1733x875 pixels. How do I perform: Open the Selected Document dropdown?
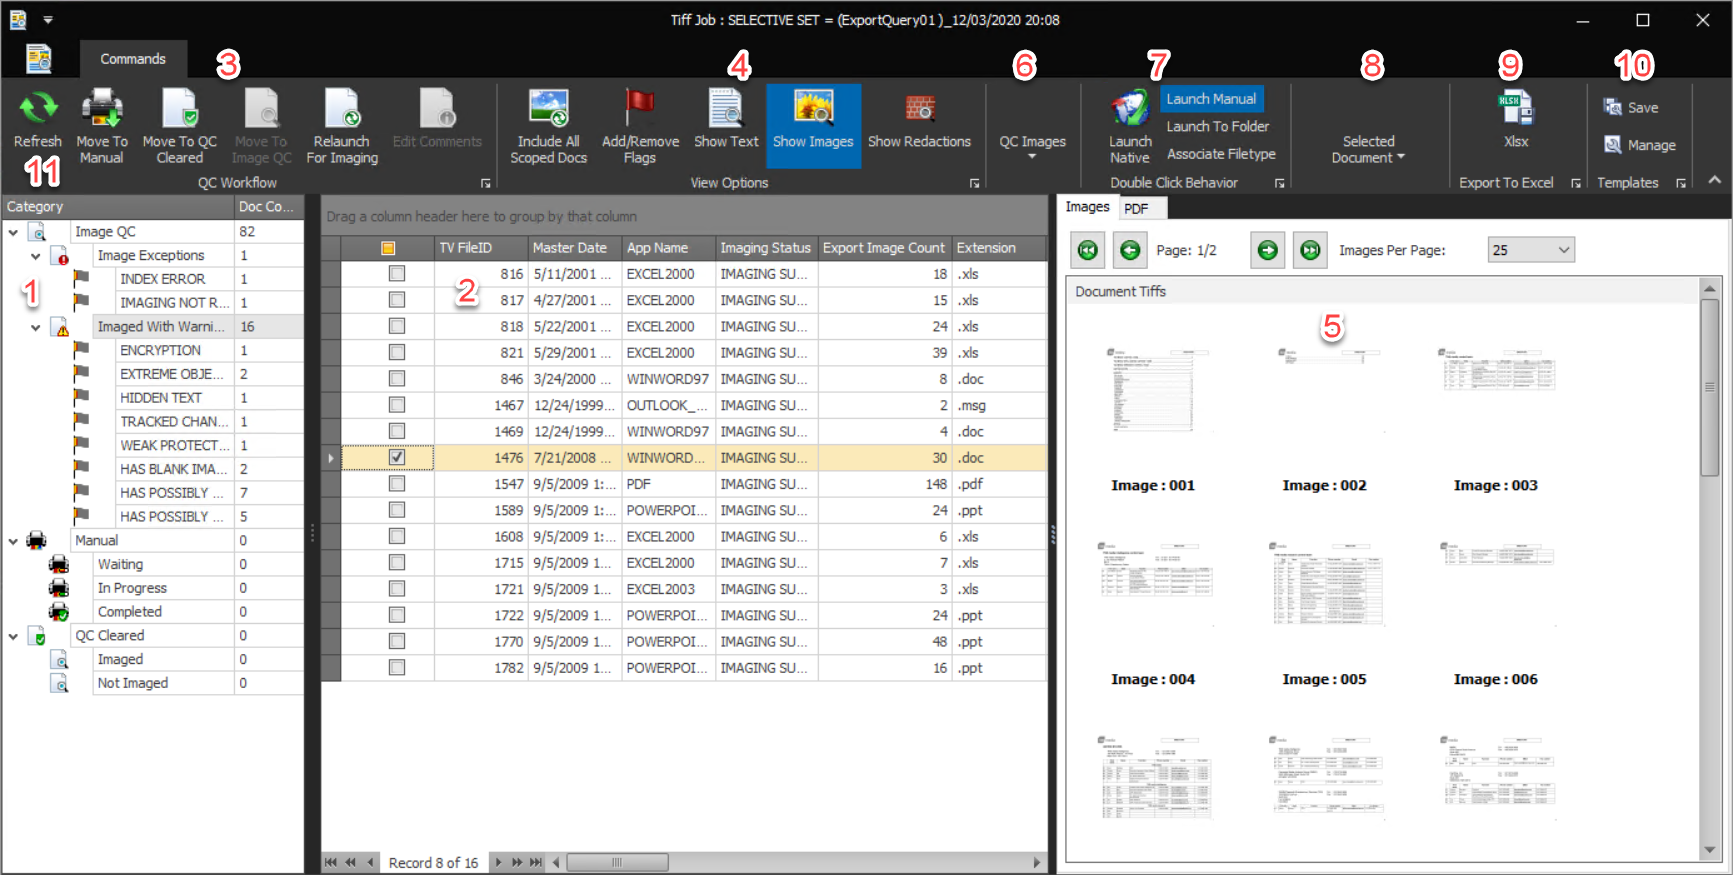coord(1368,149)
